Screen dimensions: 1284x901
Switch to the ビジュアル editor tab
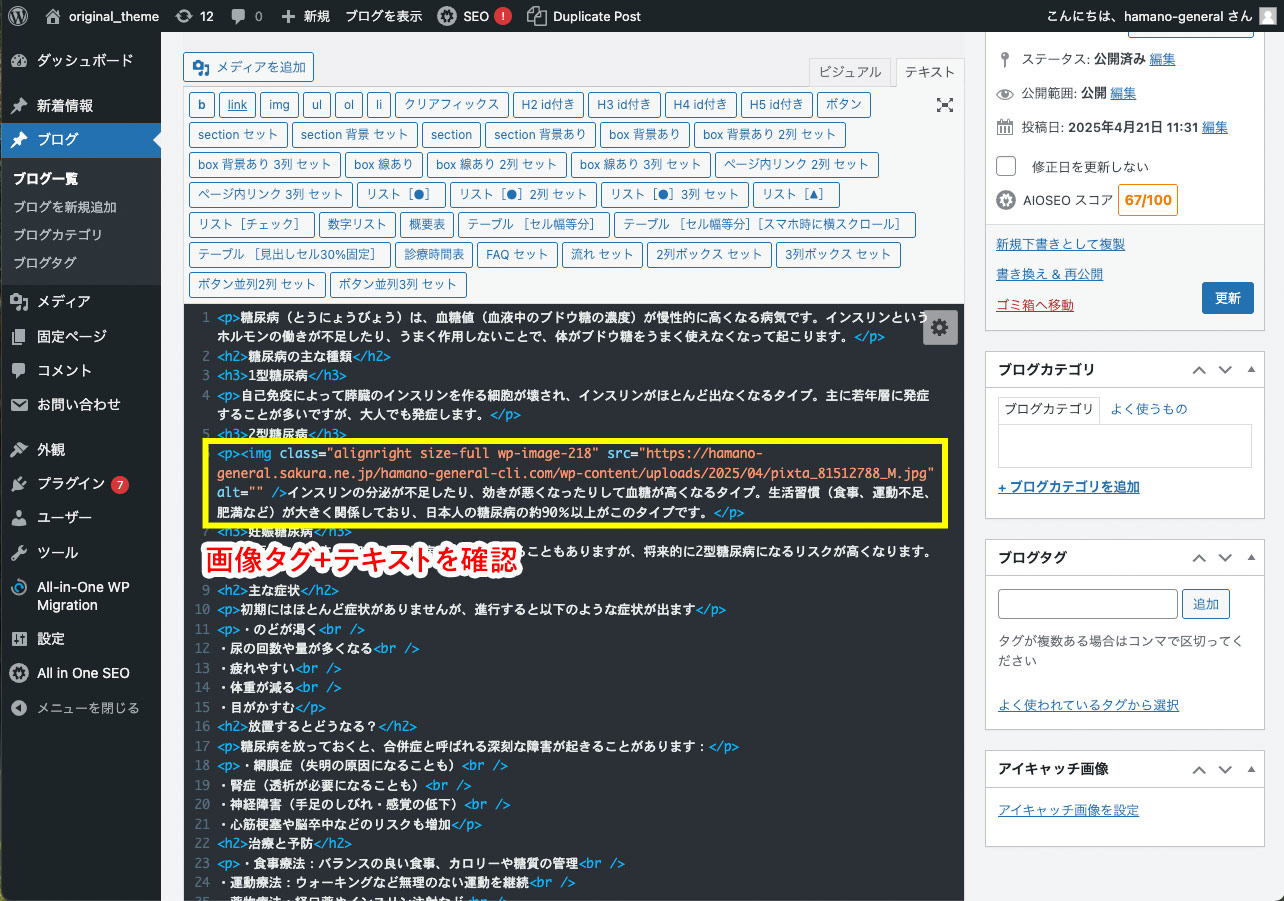pos(850,72)
